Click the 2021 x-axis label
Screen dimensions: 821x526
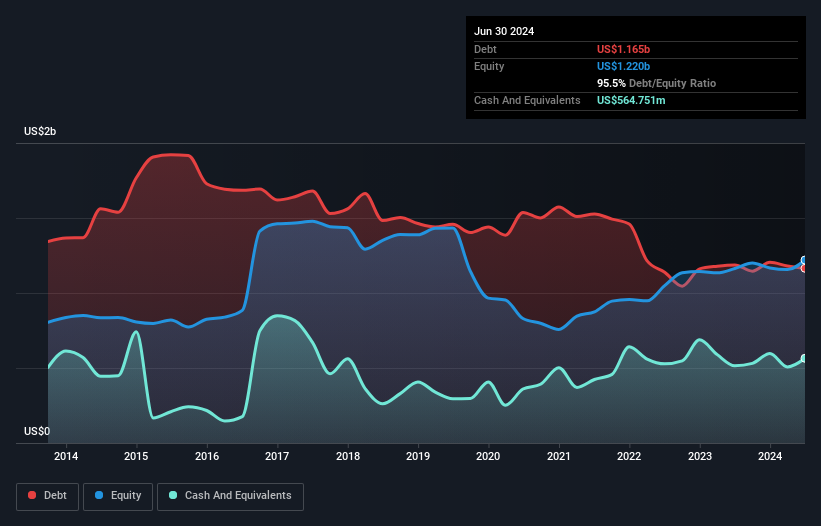559,456
